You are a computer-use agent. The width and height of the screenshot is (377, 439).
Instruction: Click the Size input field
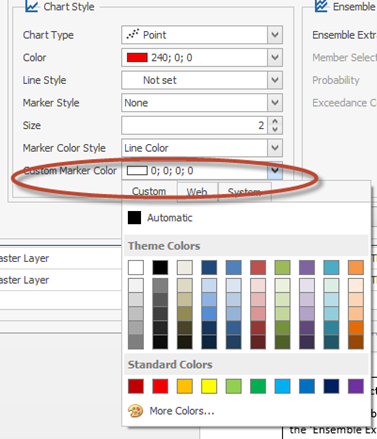(x=194, y=125)
